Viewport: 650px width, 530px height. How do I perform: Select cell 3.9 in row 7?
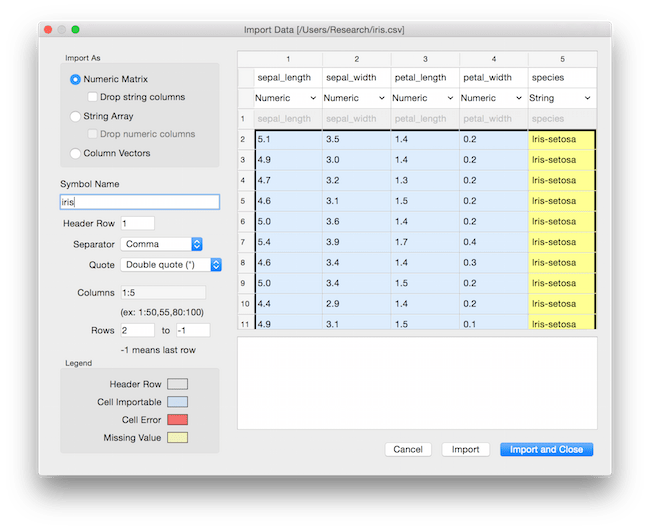pyautogui.click(x=357, y=242)
